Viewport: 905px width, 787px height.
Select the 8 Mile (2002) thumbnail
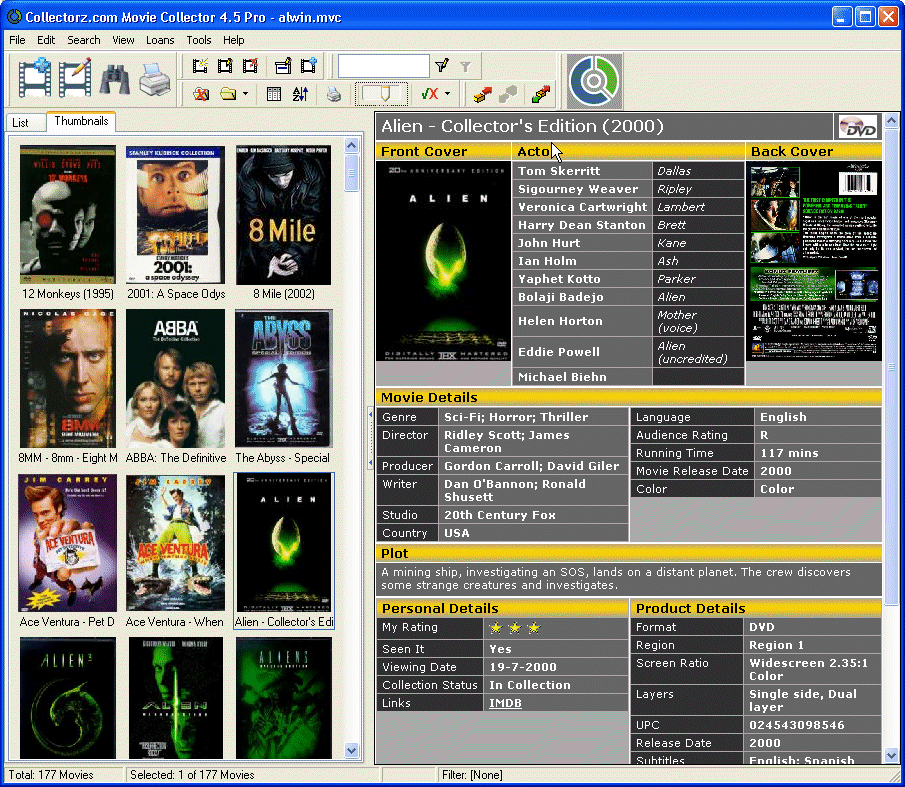click(x=283, y=222)
